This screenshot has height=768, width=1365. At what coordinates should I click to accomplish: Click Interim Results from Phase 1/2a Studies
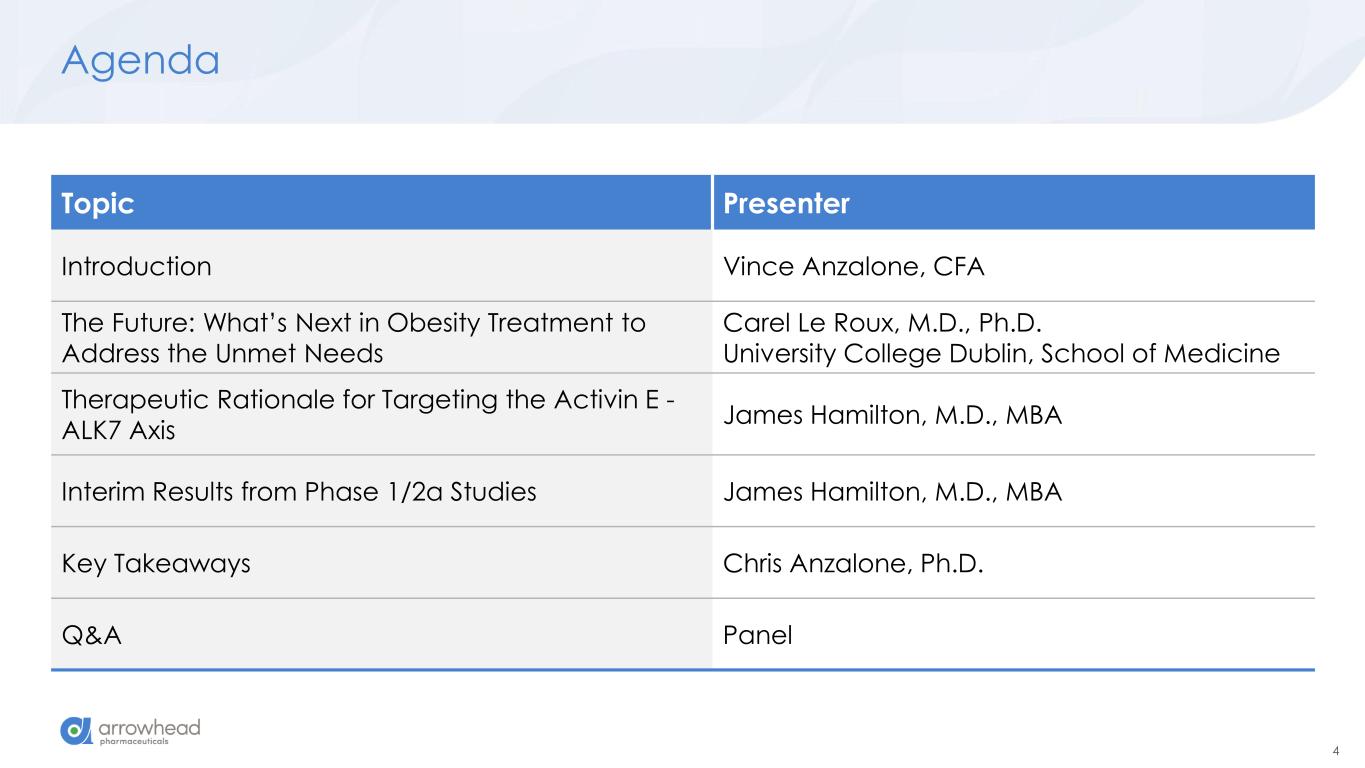(299, 492)
